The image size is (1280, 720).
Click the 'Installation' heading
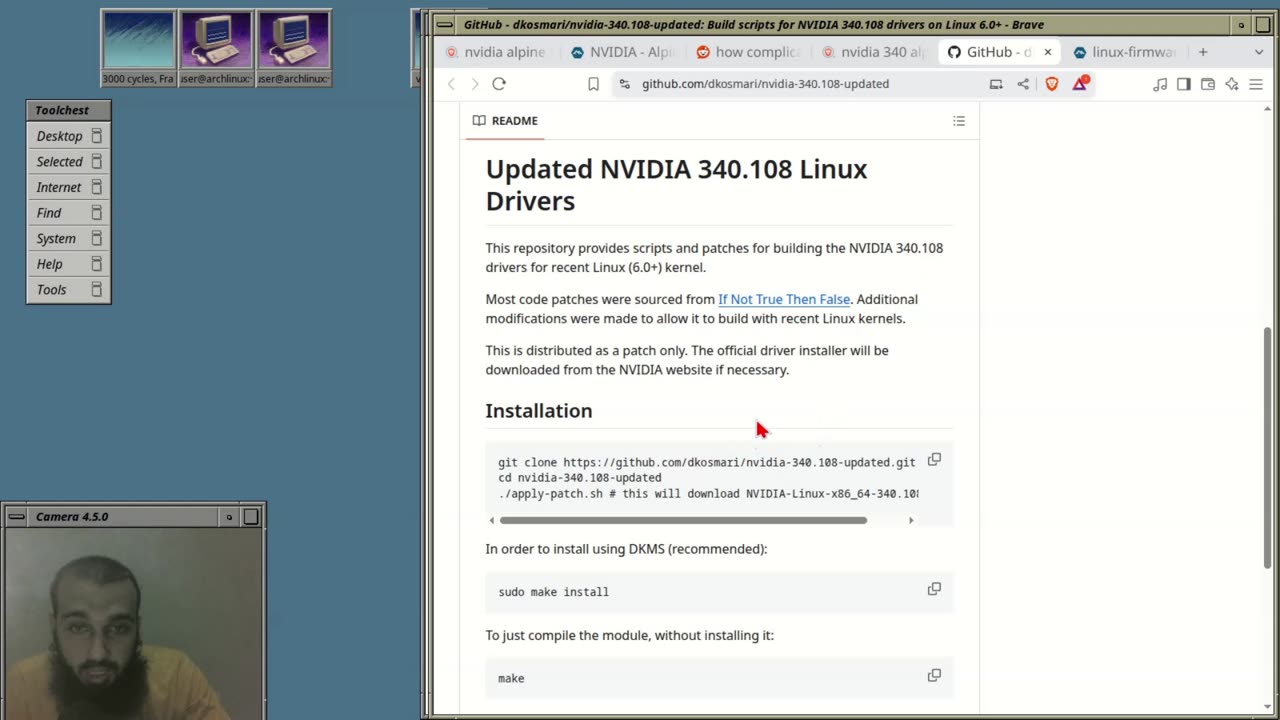point(539,411)
